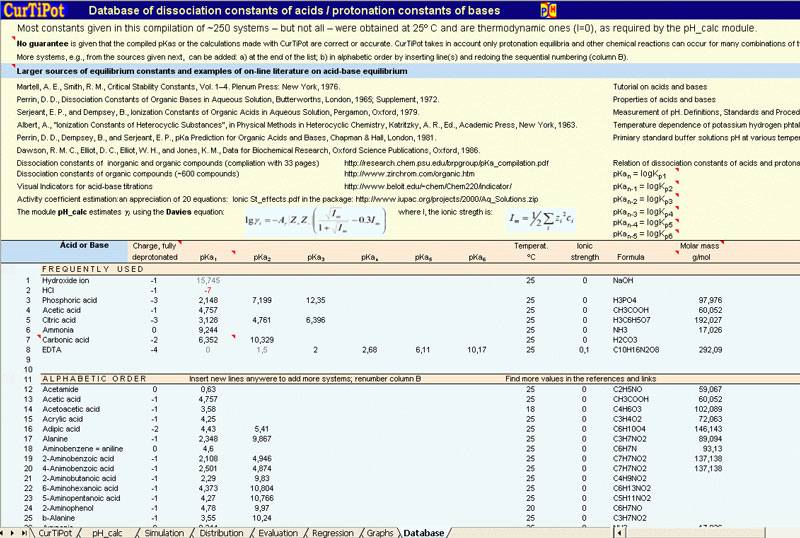Screen dimensions: 800x538
Task: Select the Acetamide row name
Action: pos(60,389)
